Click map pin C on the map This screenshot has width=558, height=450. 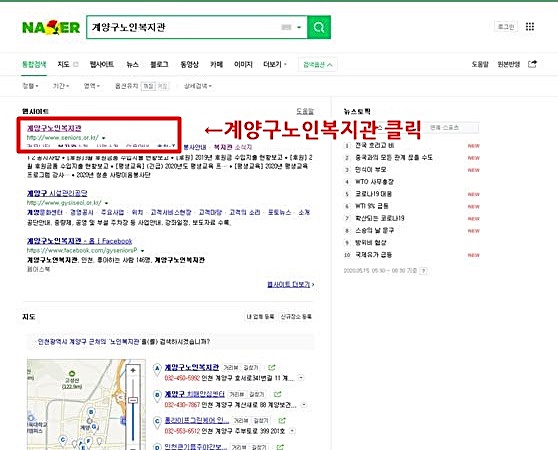63,440
